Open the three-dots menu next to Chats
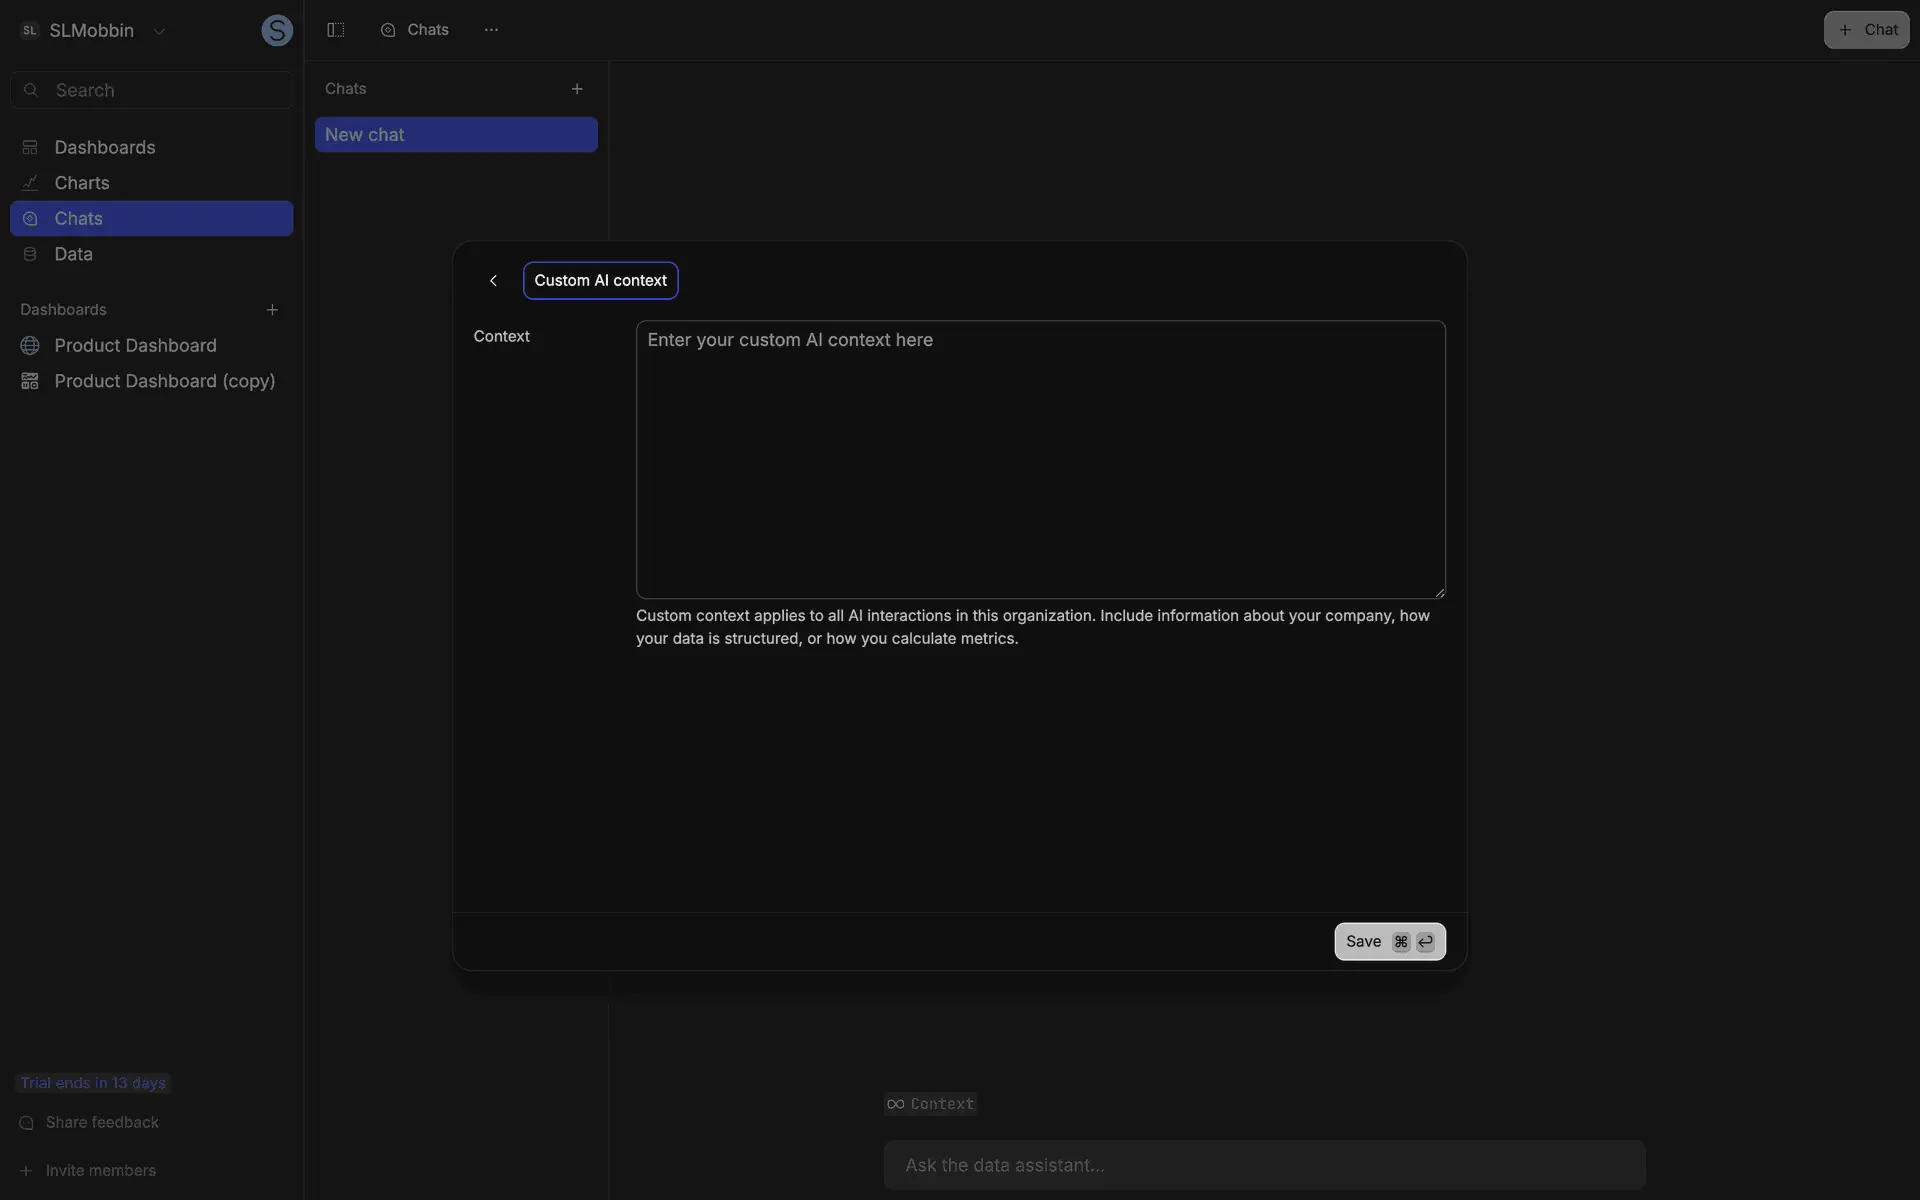 [x=491, y=30]
